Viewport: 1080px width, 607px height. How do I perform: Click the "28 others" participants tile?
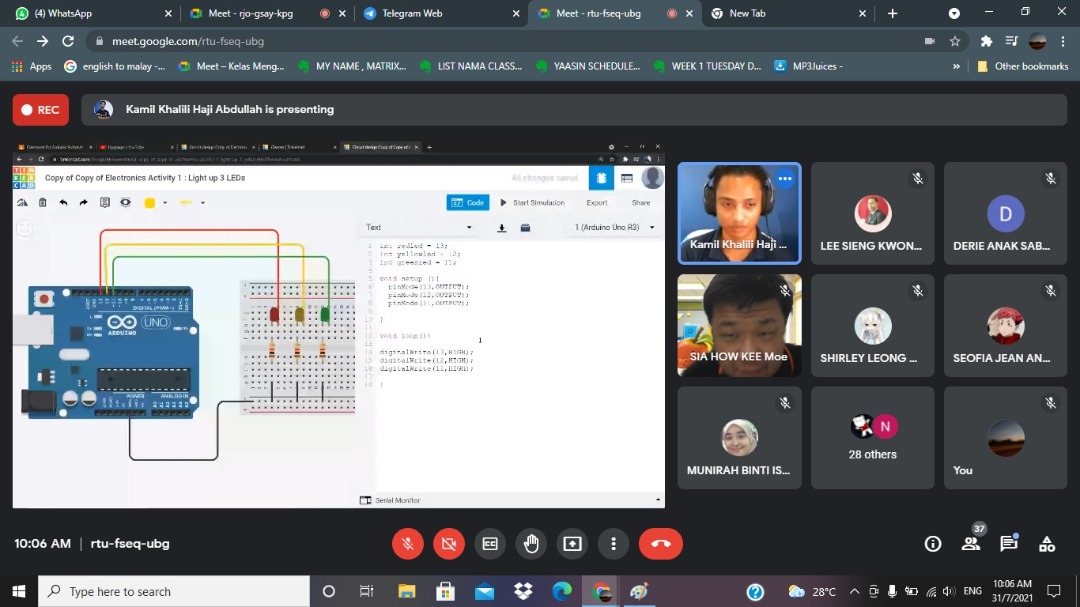pyautogui.click(x=872, y=438)
